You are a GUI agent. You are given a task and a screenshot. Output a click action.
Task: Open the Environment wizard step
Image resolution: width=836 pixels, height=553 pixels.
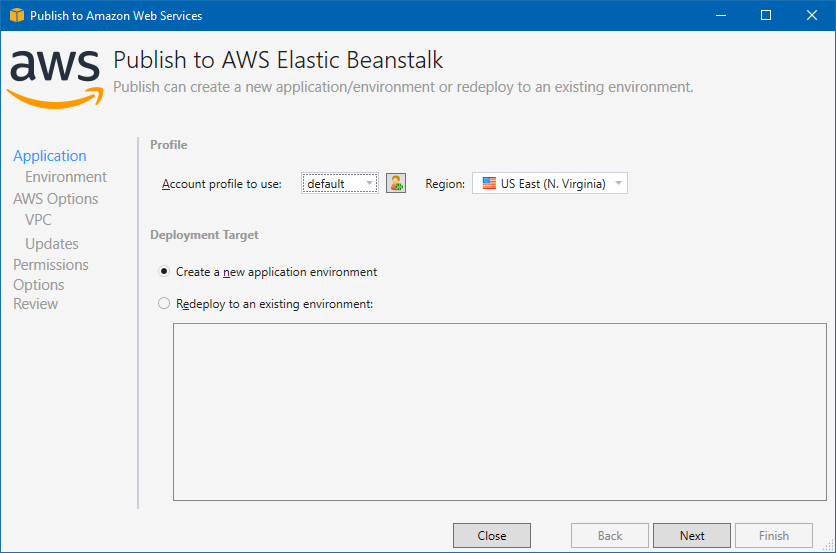pos(66,177)
